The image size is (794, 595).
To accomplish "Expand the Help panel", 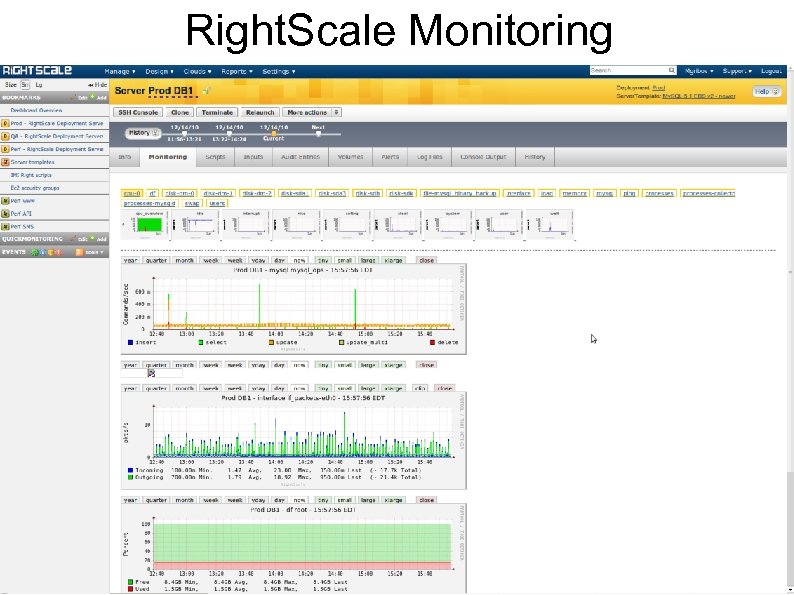I will (766, 92).
